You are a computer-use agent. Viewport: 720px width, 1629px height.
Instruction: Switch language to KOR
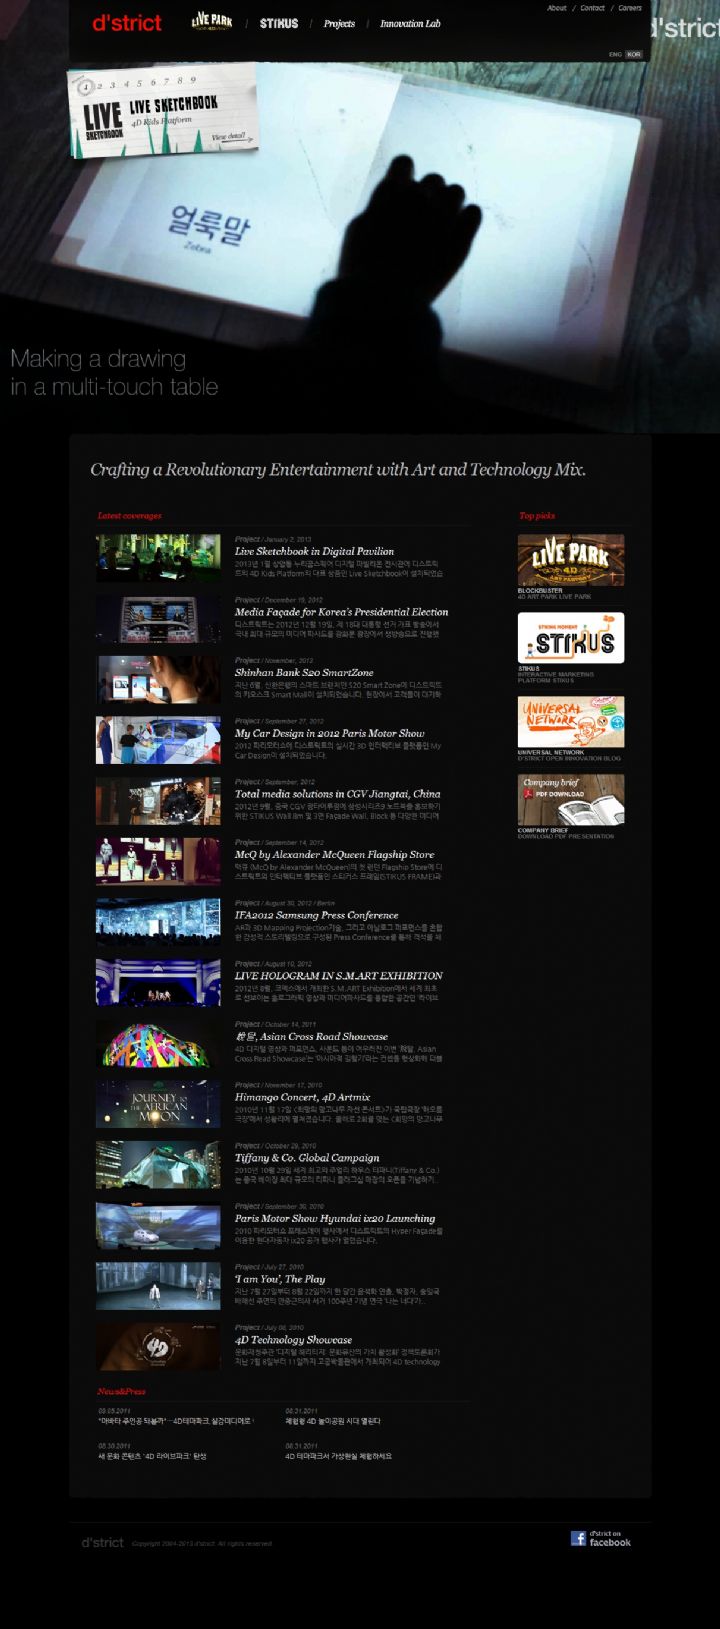(634, 54)
